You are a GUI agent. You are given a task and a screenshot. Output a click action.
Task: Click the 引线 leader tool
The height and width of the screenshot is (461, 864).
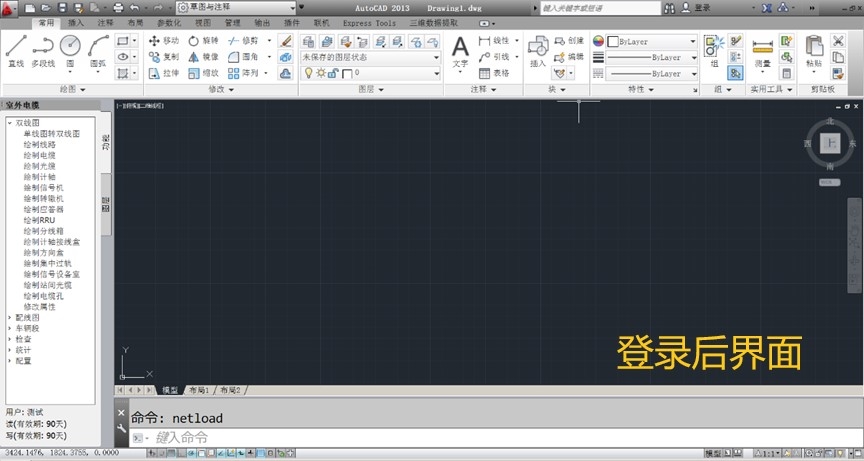pos(494,57)
